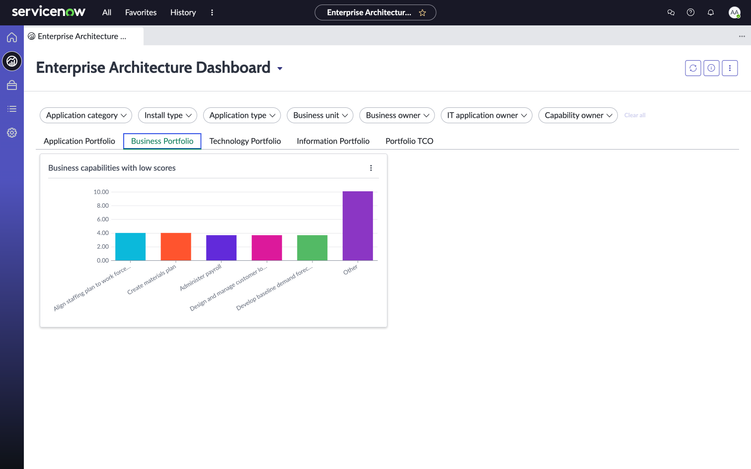The image size is (751, 469).
Task: Expand the Business owner filter
Action: tap(397, 115)
